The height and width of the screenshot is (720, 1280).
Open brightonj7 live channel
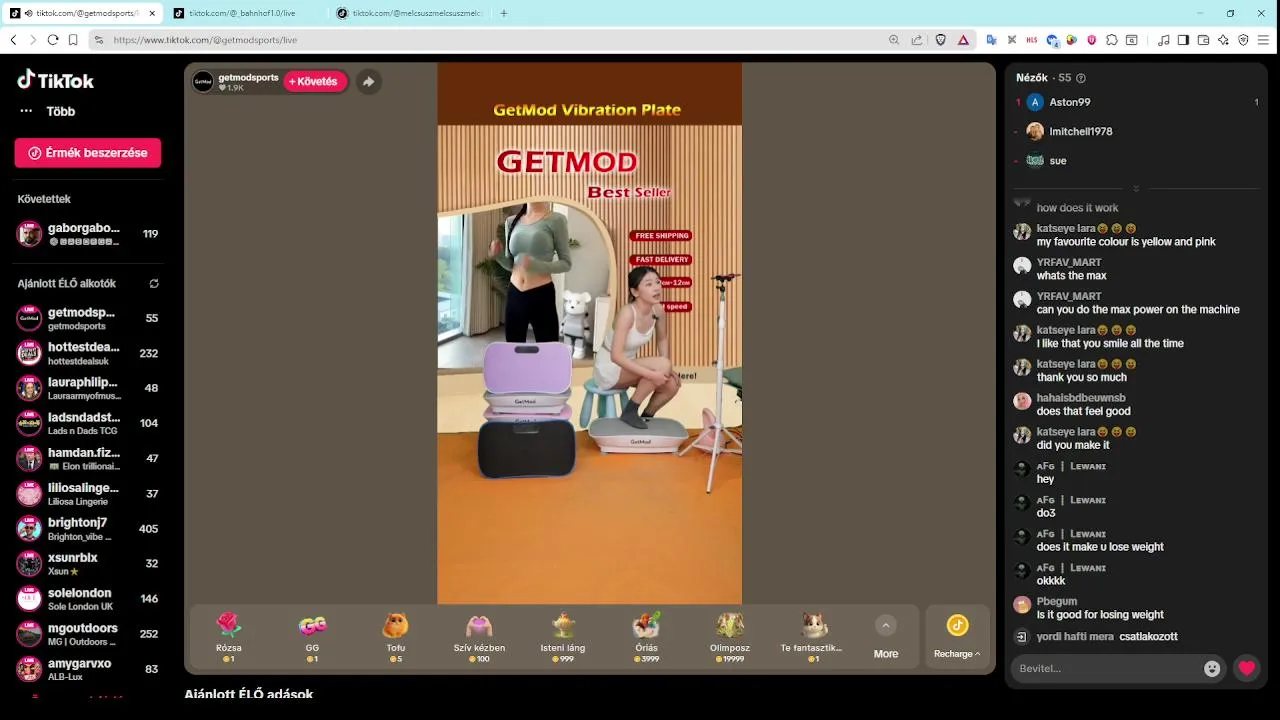[88, 528]
